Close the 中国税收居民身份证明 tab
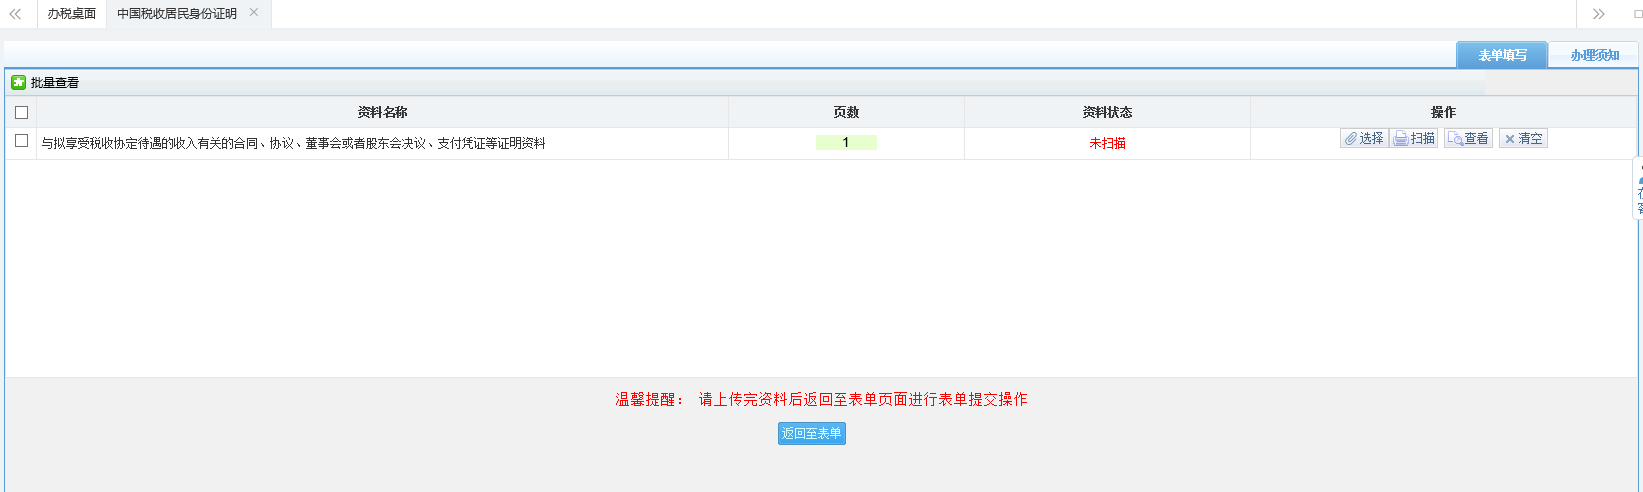The image size is (1643, 492). [x=254, y=13]
